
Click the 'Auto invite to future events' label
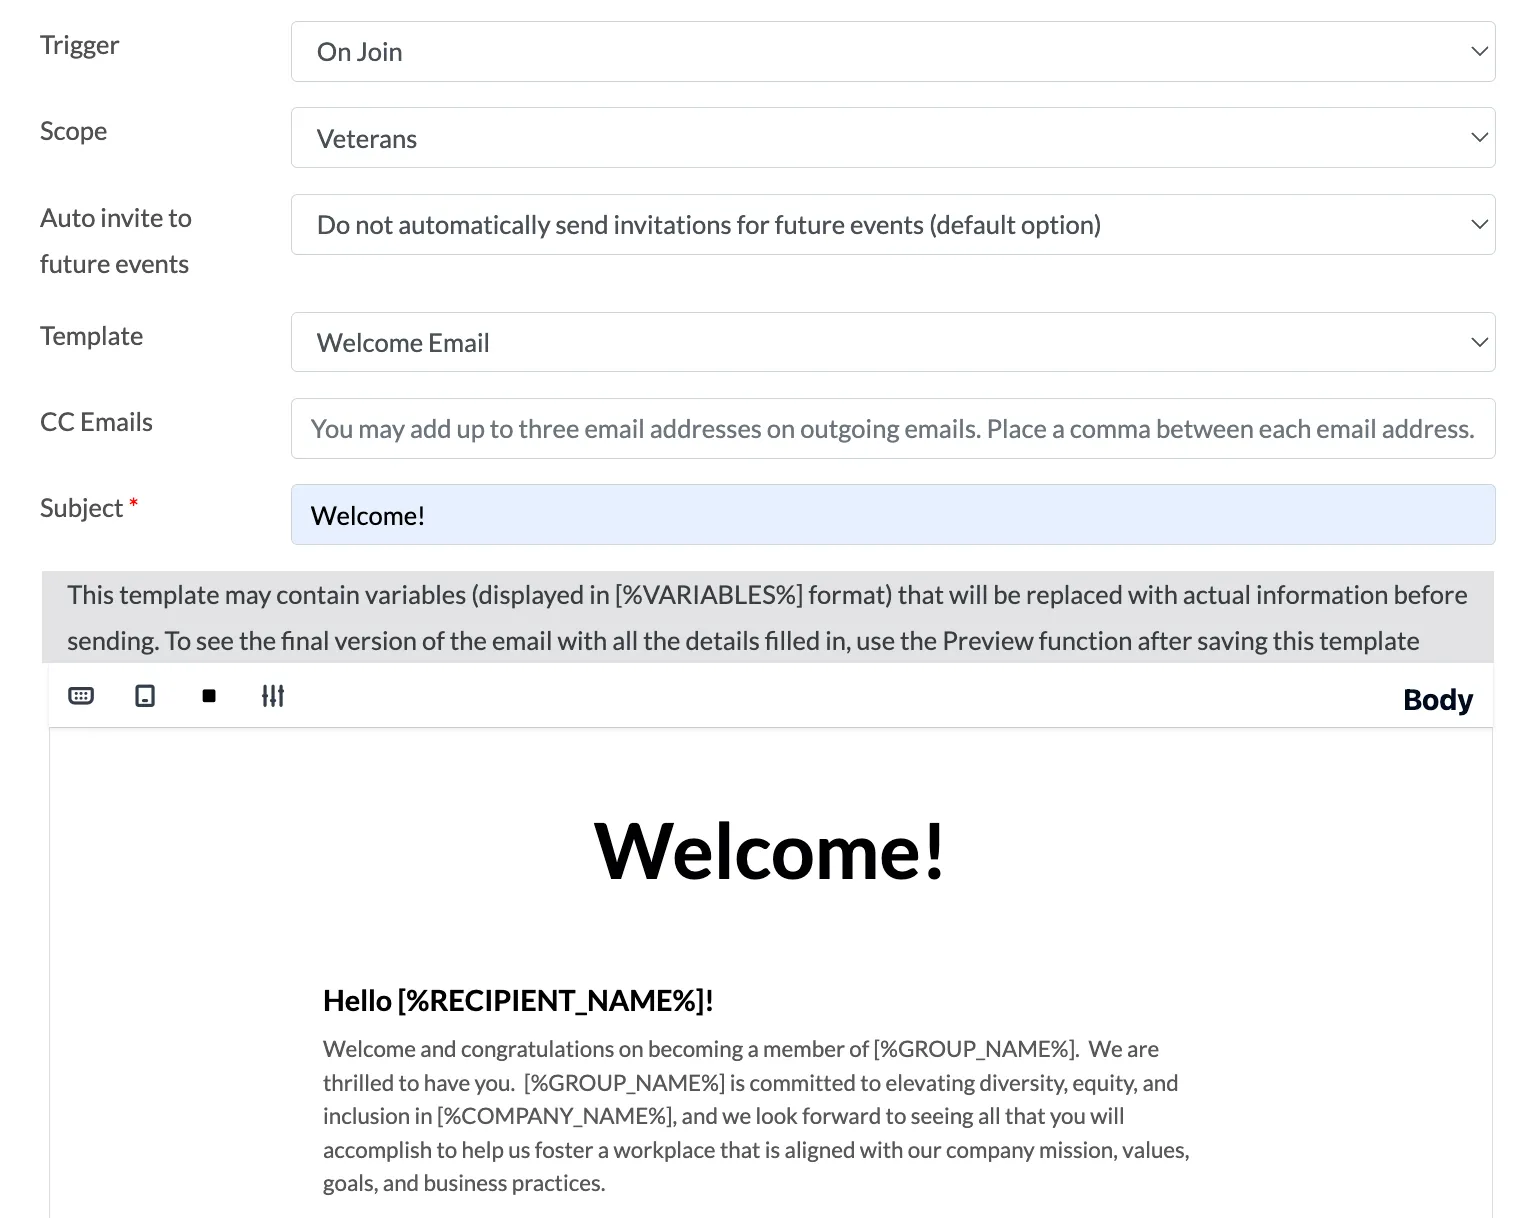click(x=116, y=241)
